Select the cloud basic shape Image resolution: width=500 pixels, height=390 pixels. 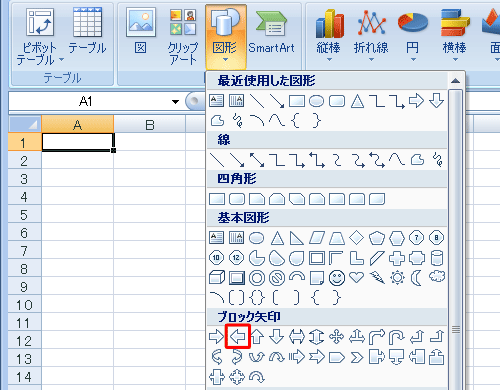coord(437,277)
